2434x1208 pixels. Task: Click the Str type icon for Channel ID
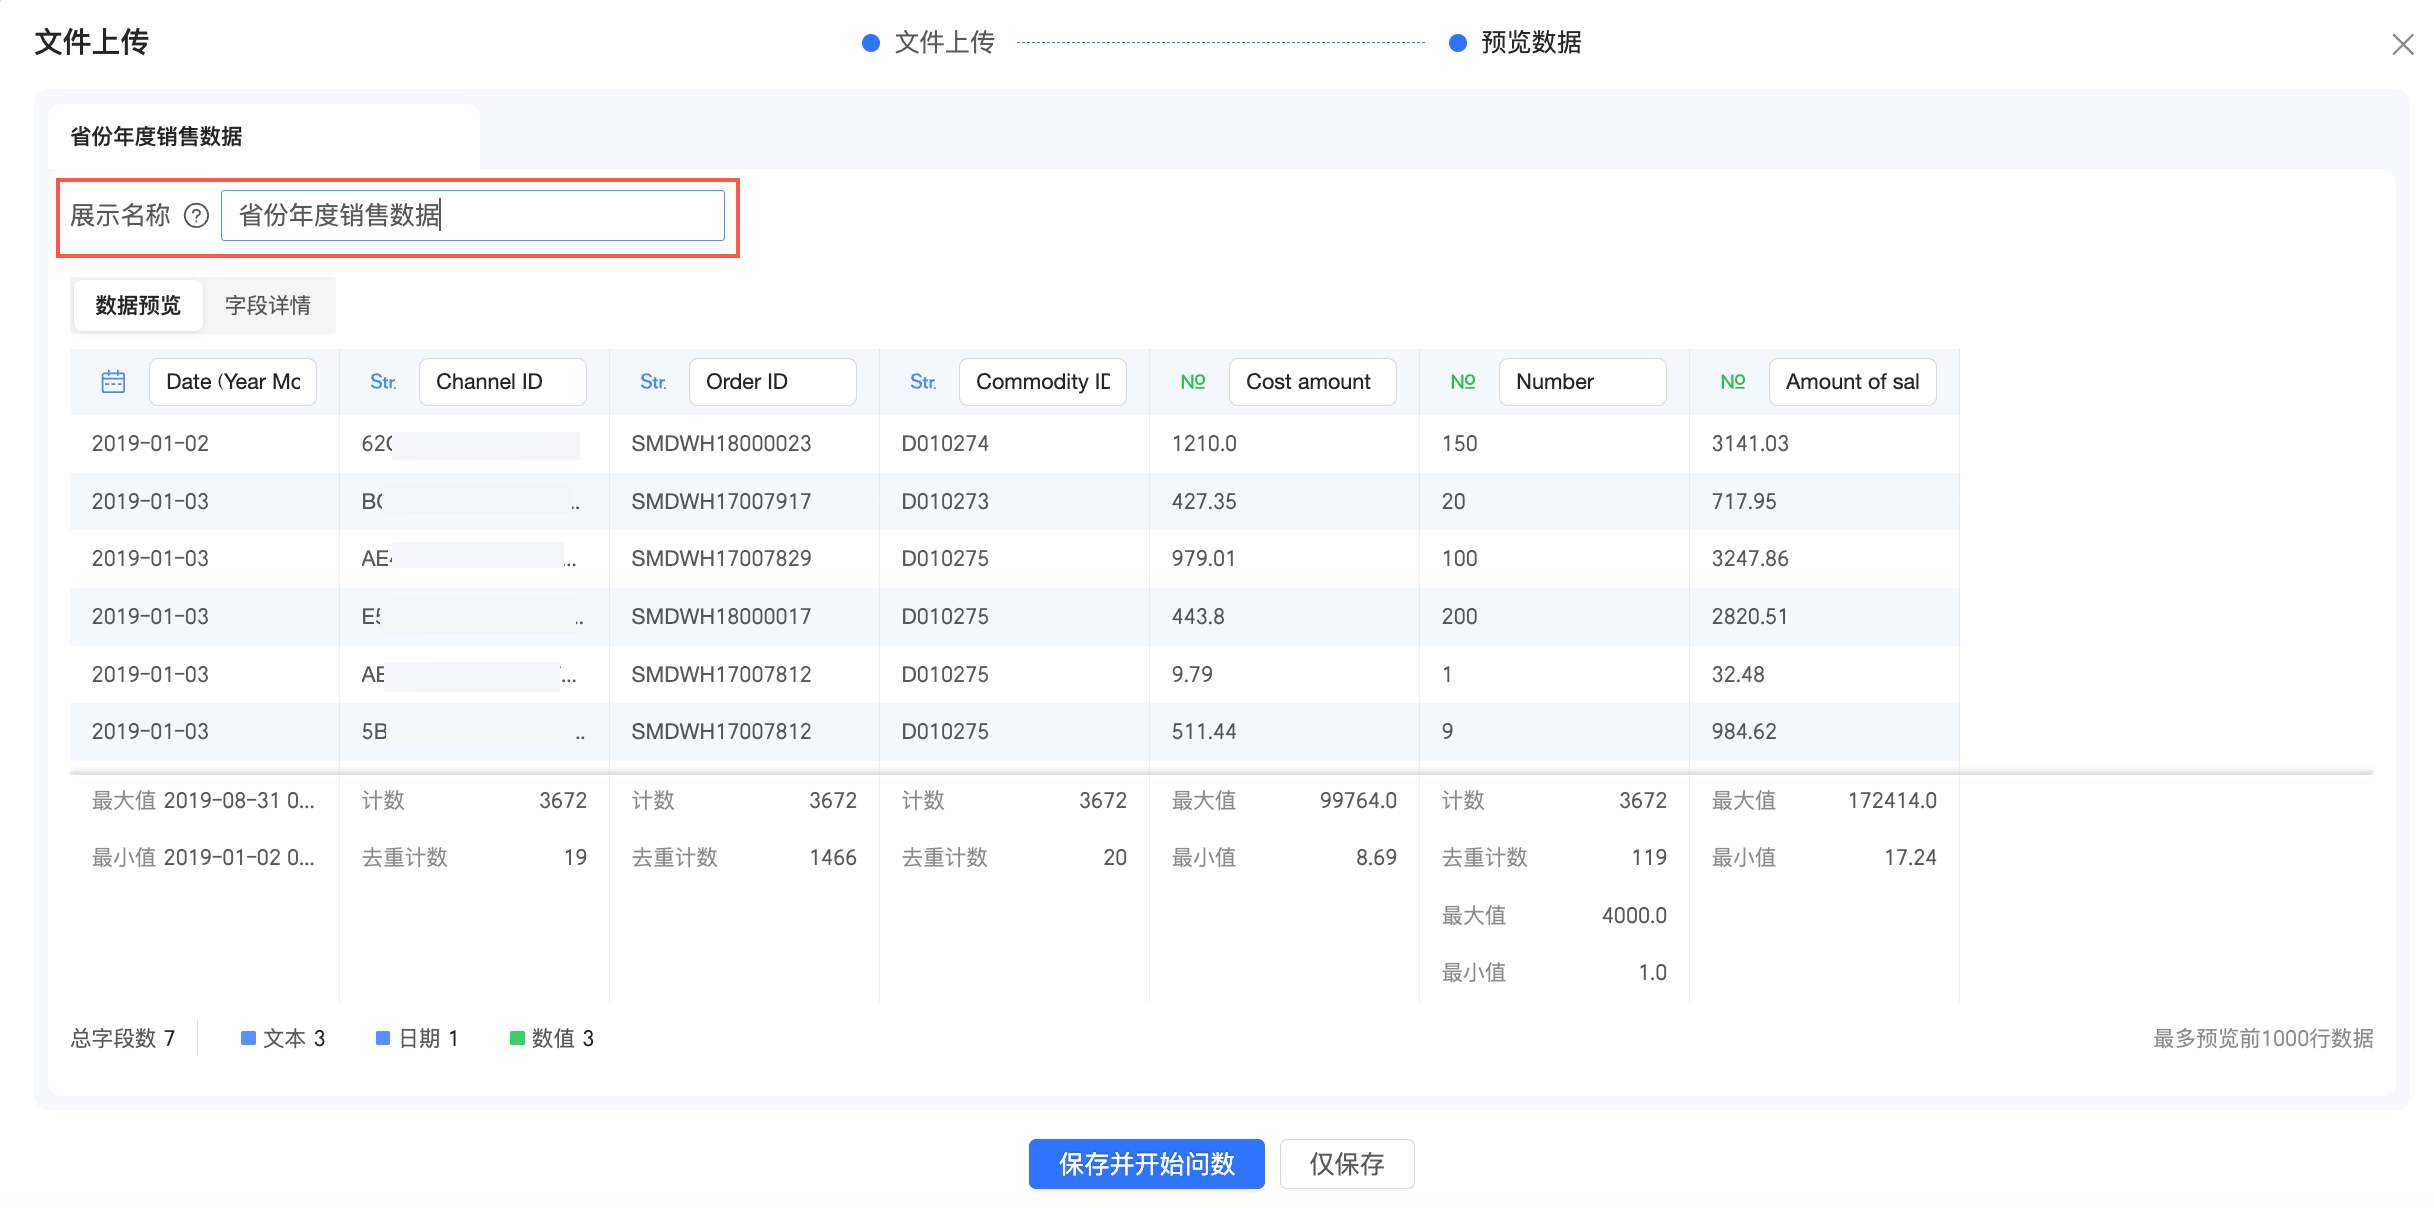point(383,382)
